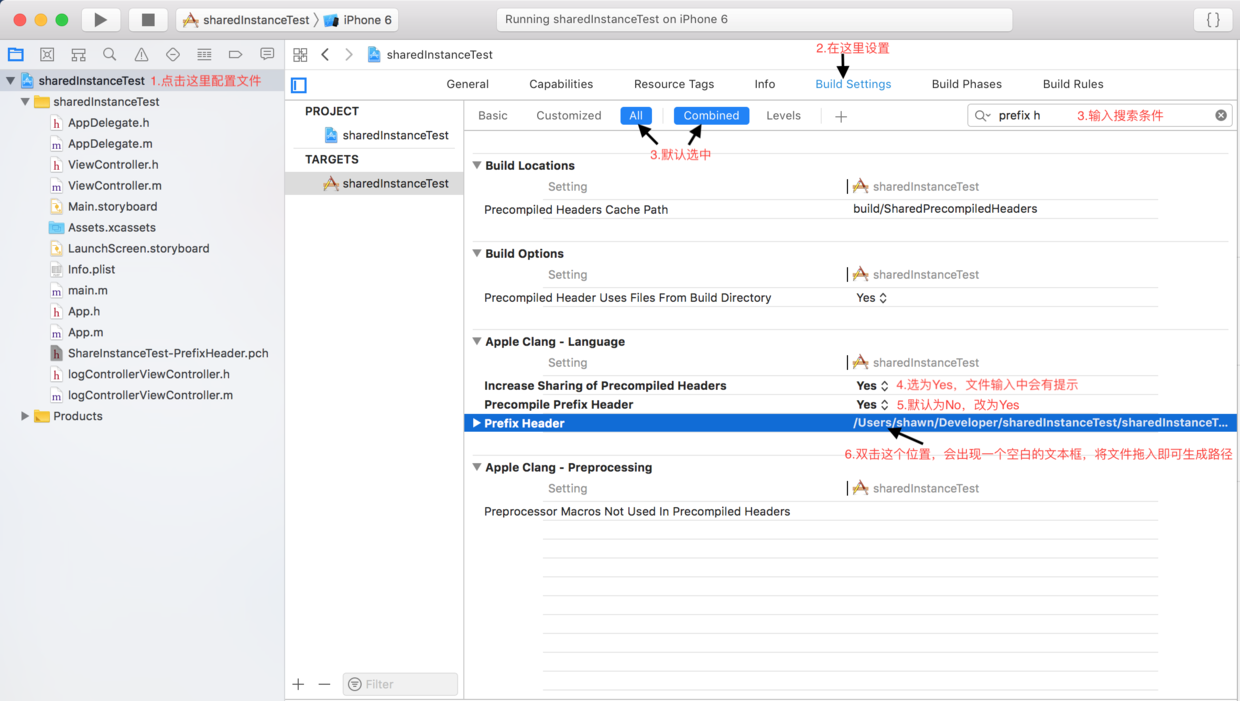Select the Basic filter
Image resolution: width=1240 pixels, height=701 pixels.
(x=493, y=116)
